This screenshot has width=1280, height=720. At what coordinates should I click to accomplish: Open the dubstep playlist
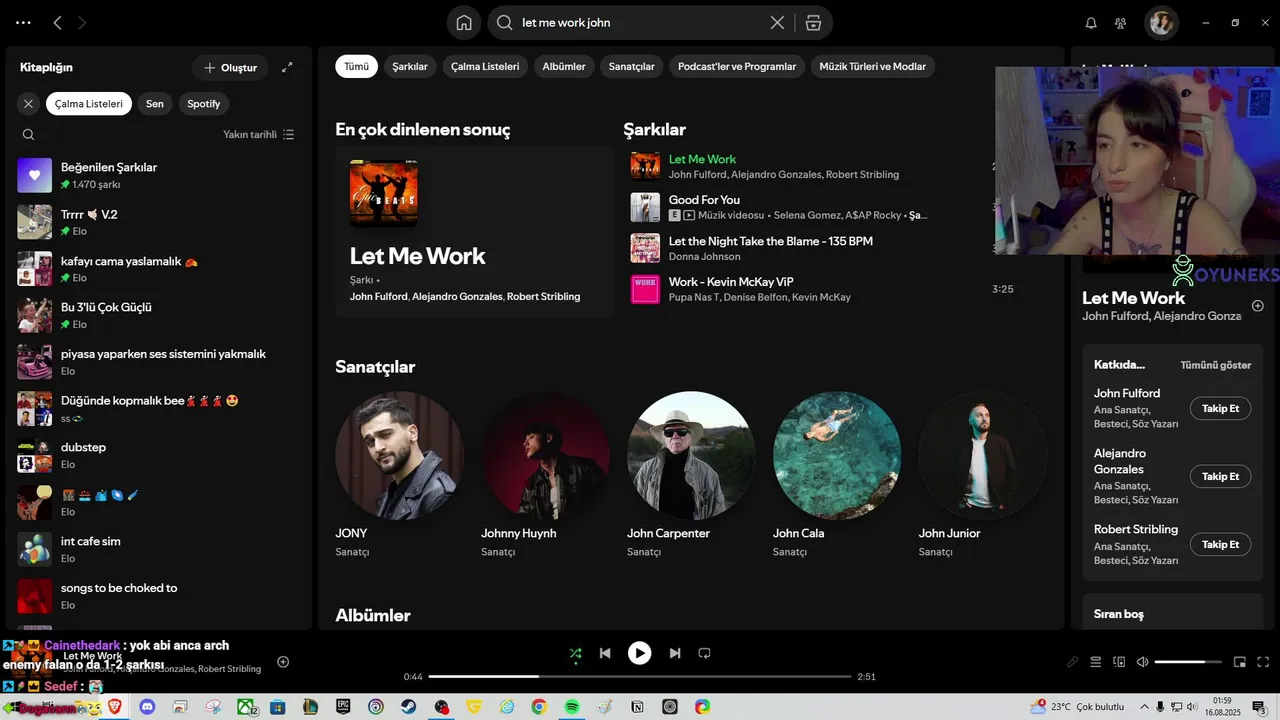pyautogui.click(x=160, y=455)
